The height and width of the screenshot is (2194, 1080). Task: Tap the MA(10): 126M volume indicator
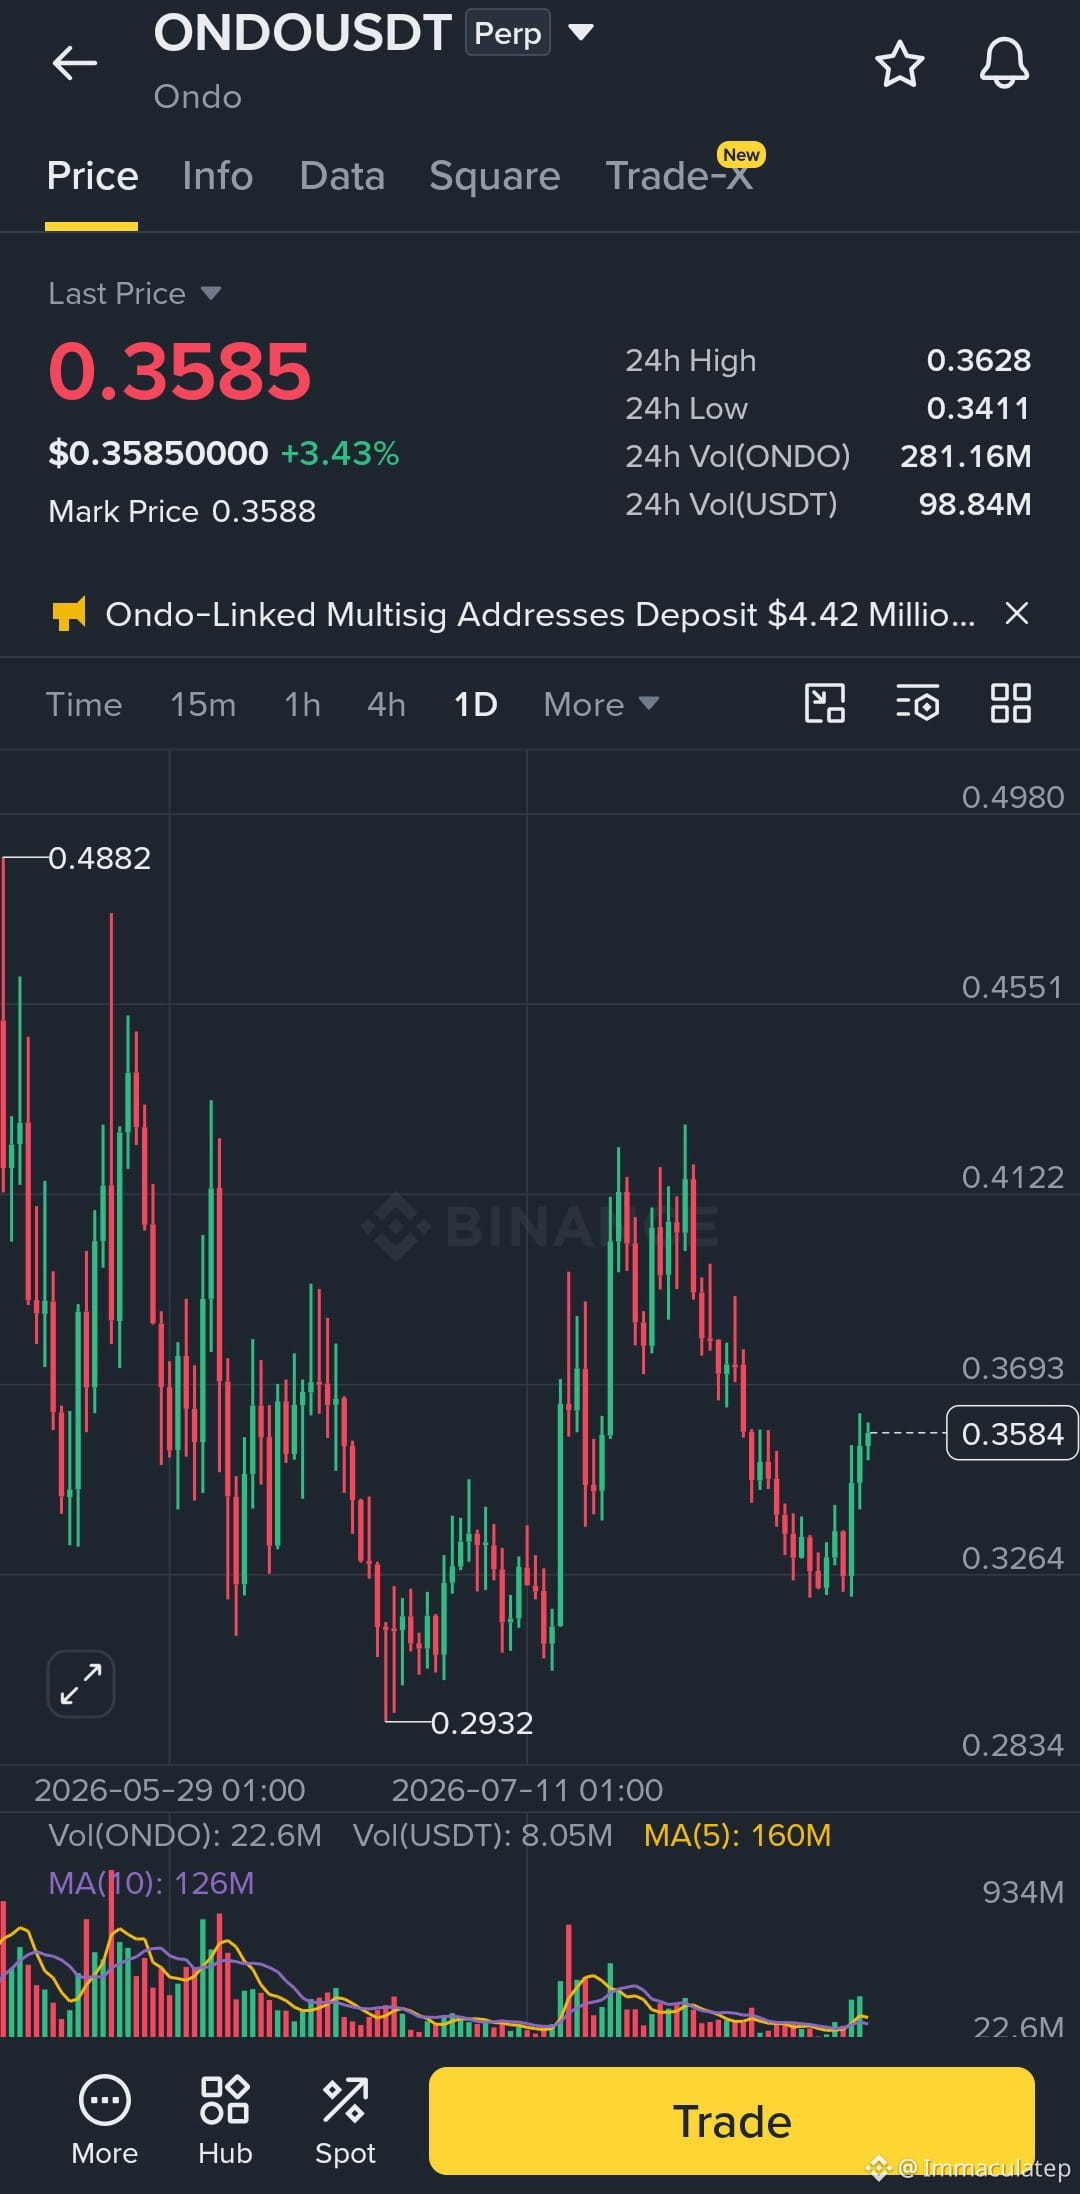[x=151, y=1883]
